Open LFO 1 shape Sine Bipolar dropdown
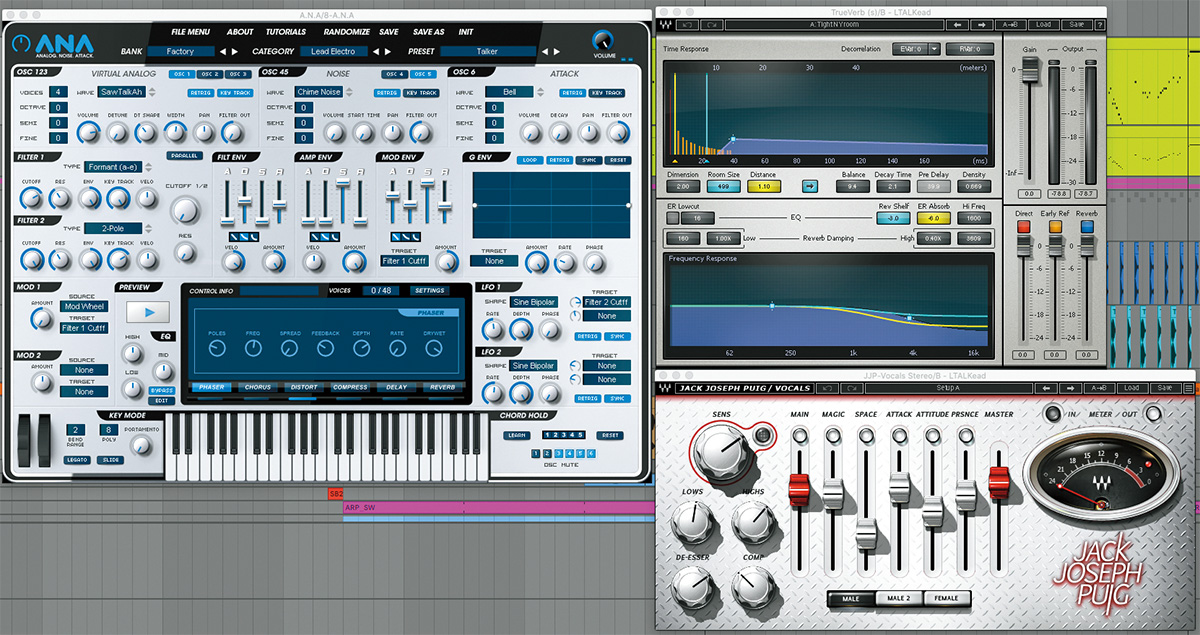 534,302
